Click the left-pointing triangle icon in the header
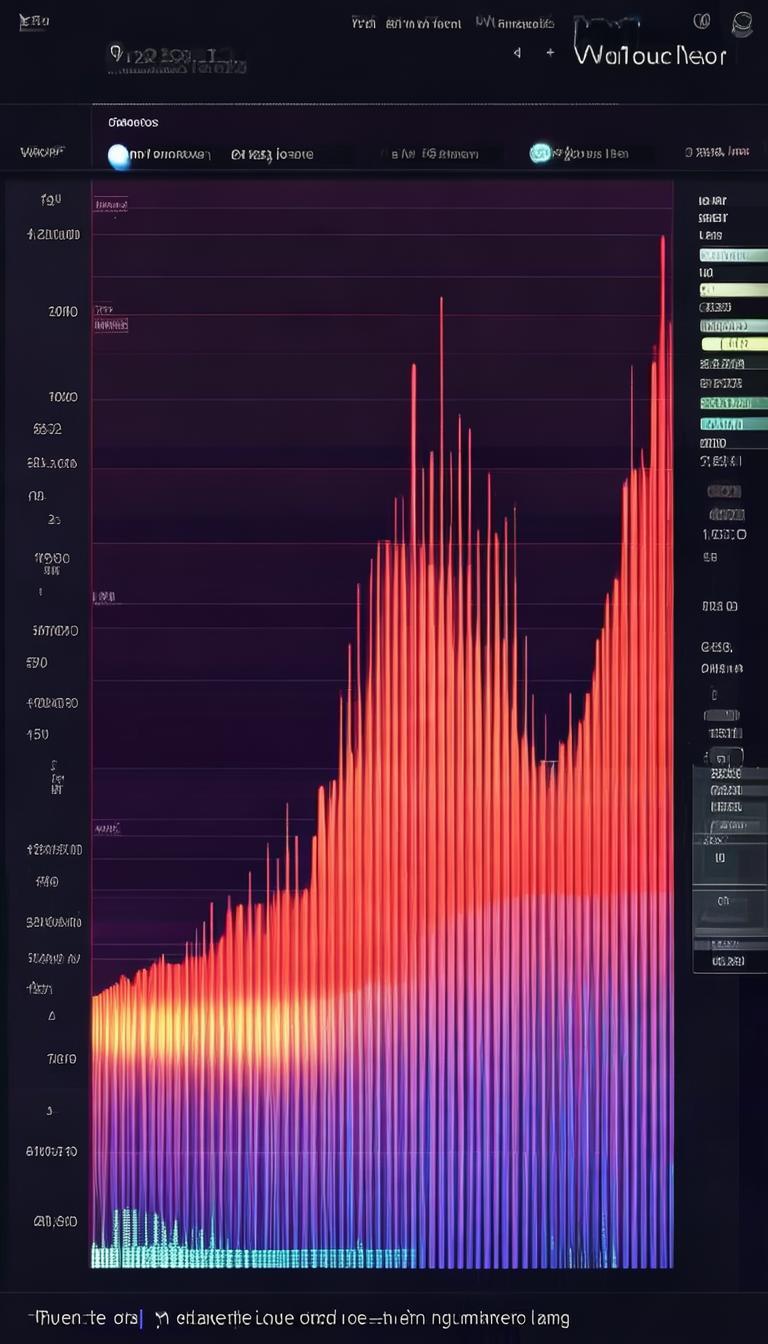Image resolution: width=768 pixels, height=1344 pixels. click(517, 53)
